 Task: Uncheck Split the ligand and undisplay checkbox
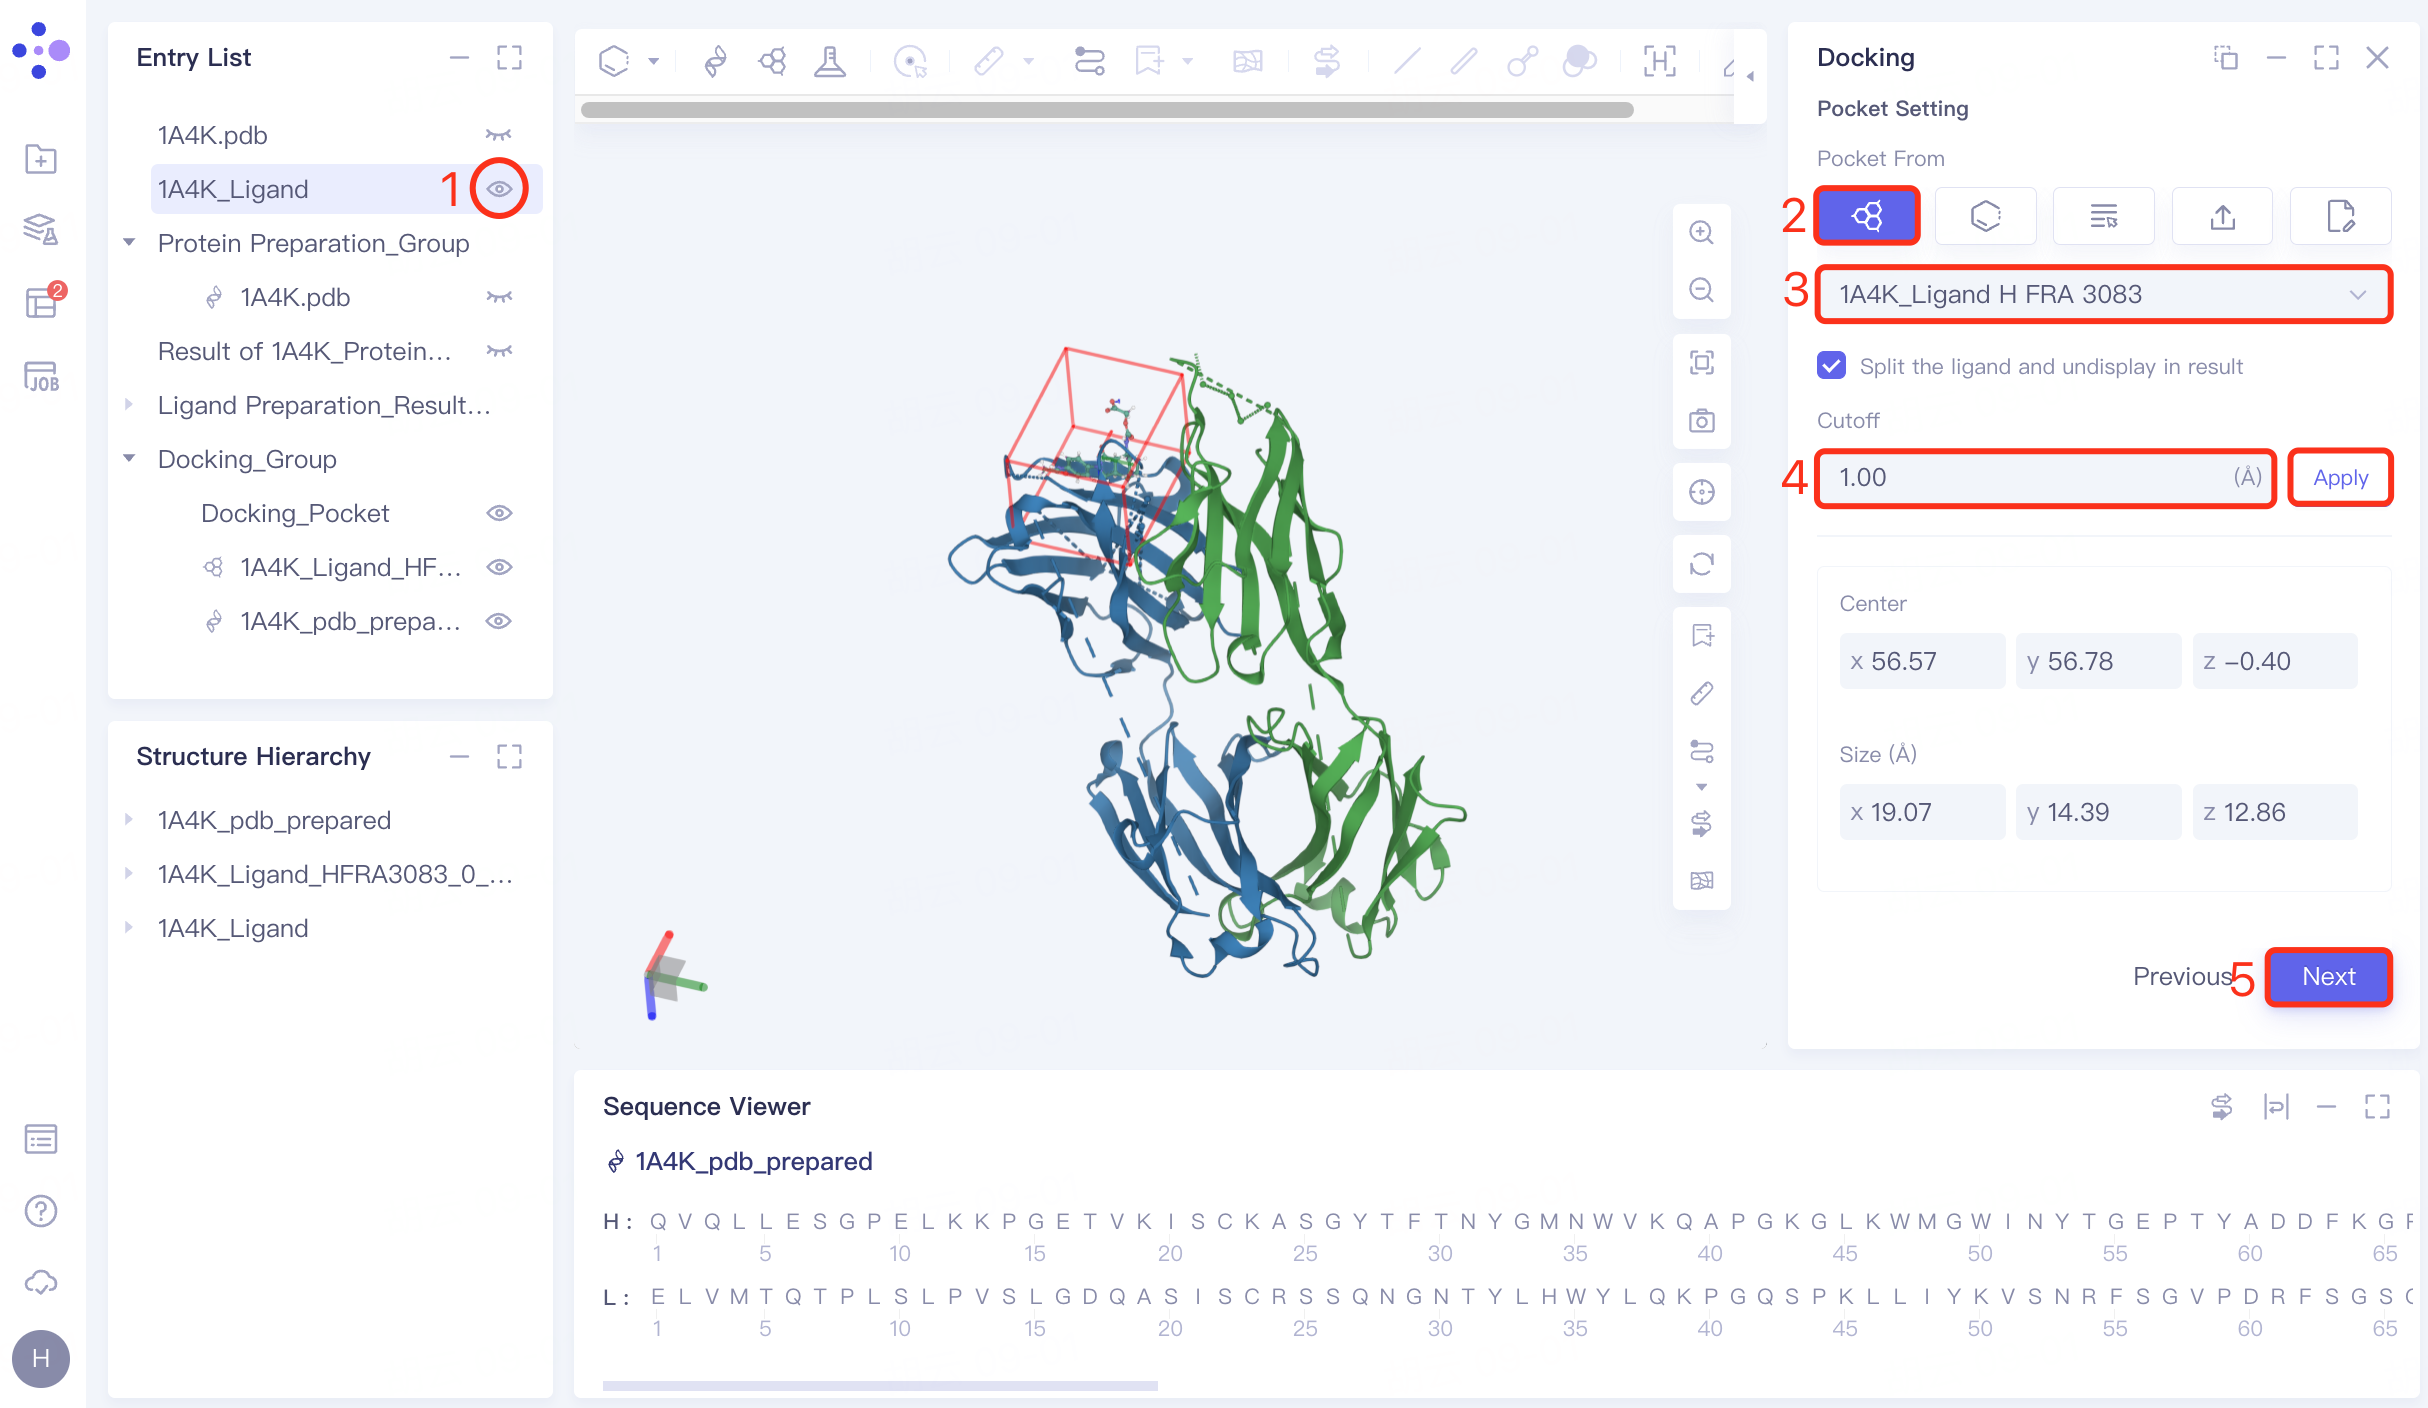click(x=1832, y=366)
